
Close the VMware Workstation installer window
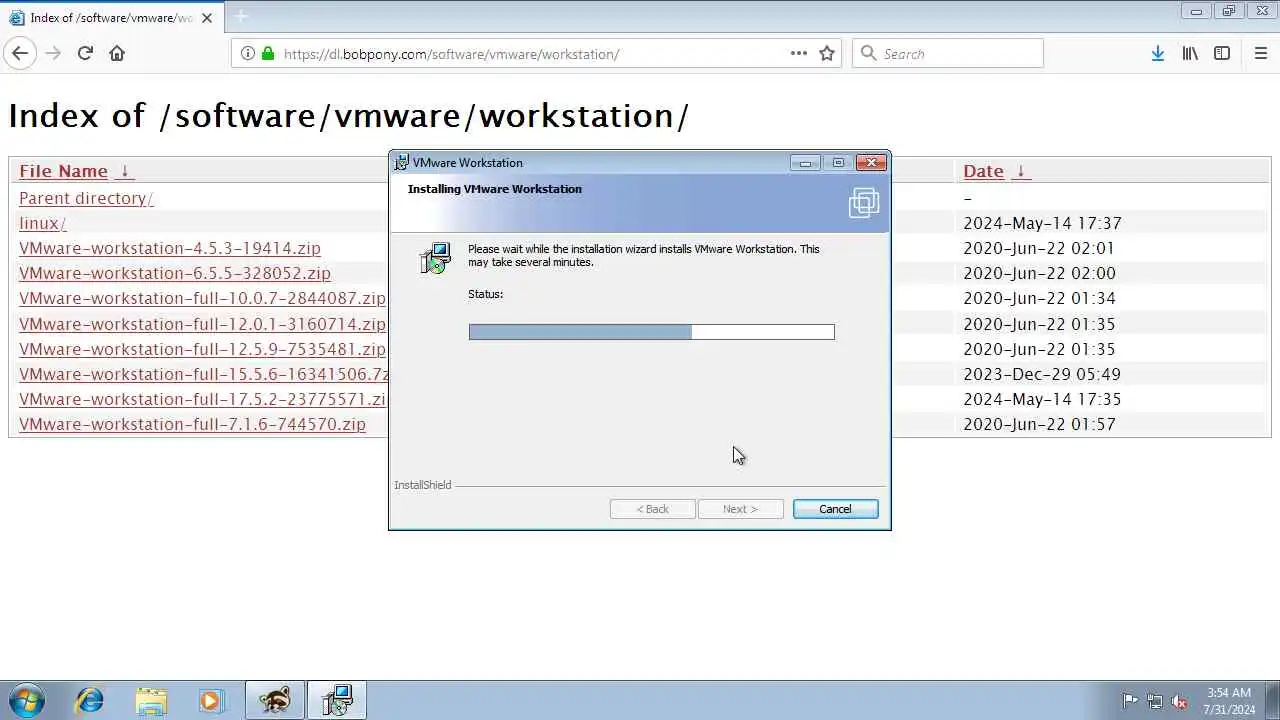click(x=871, y=163)
